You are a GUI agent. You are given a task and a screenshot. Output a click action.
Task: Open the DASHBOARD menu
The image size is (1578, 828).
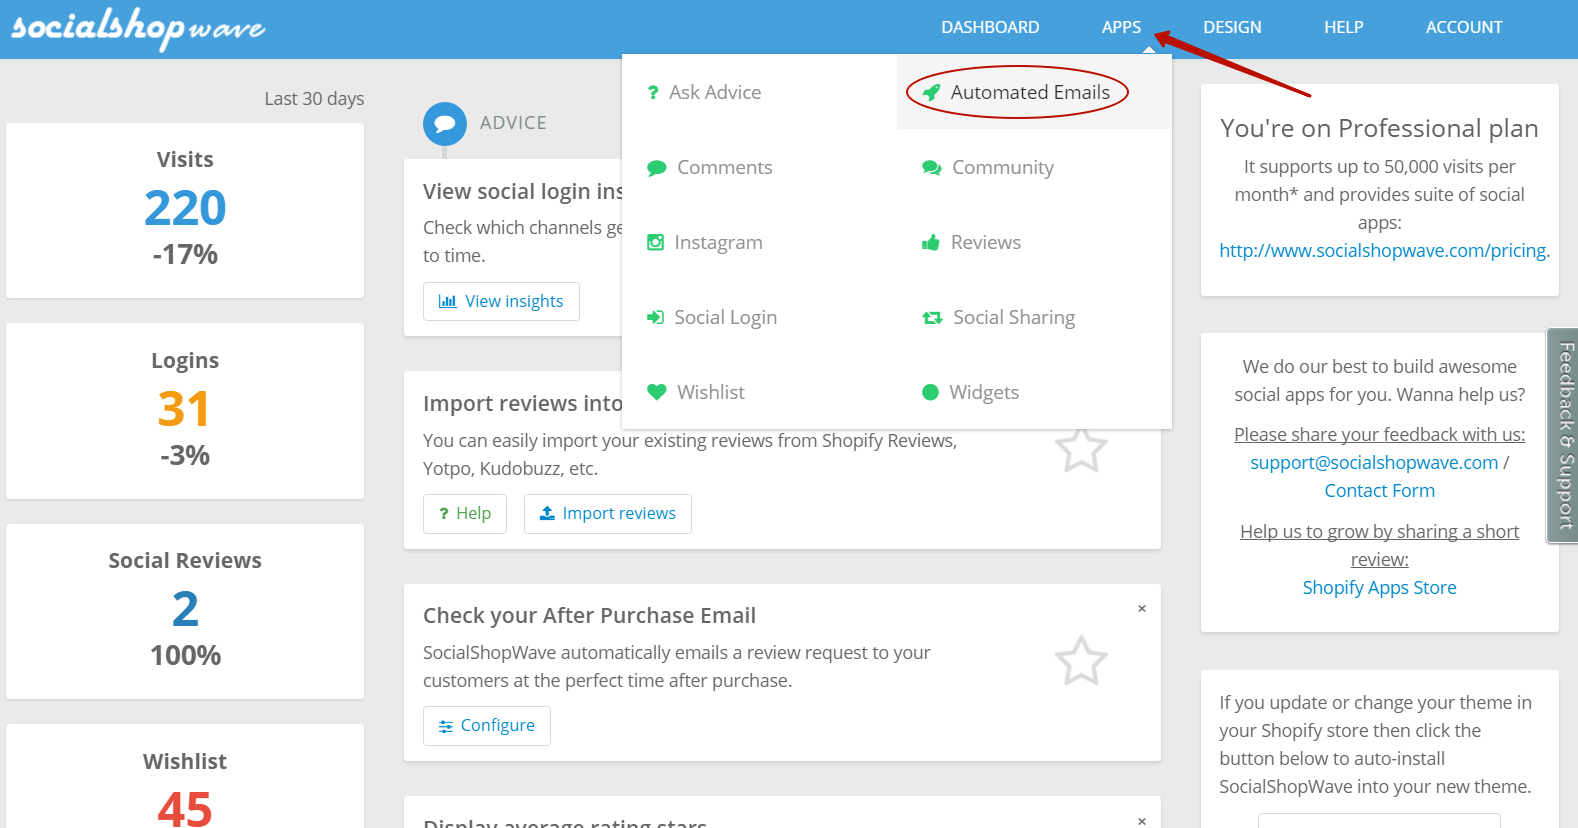pyautogui.click(x=990, y=27)
